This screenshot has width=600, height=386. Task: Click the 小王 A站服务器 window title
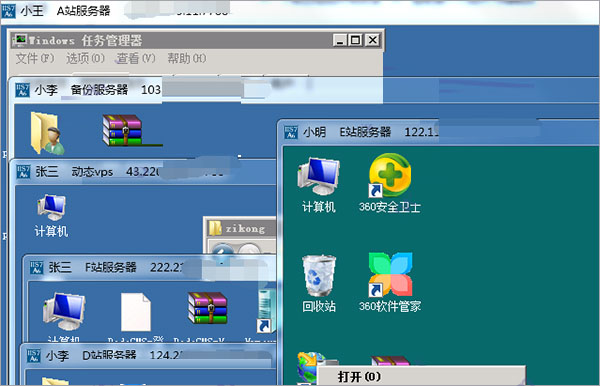pos(65,11)
